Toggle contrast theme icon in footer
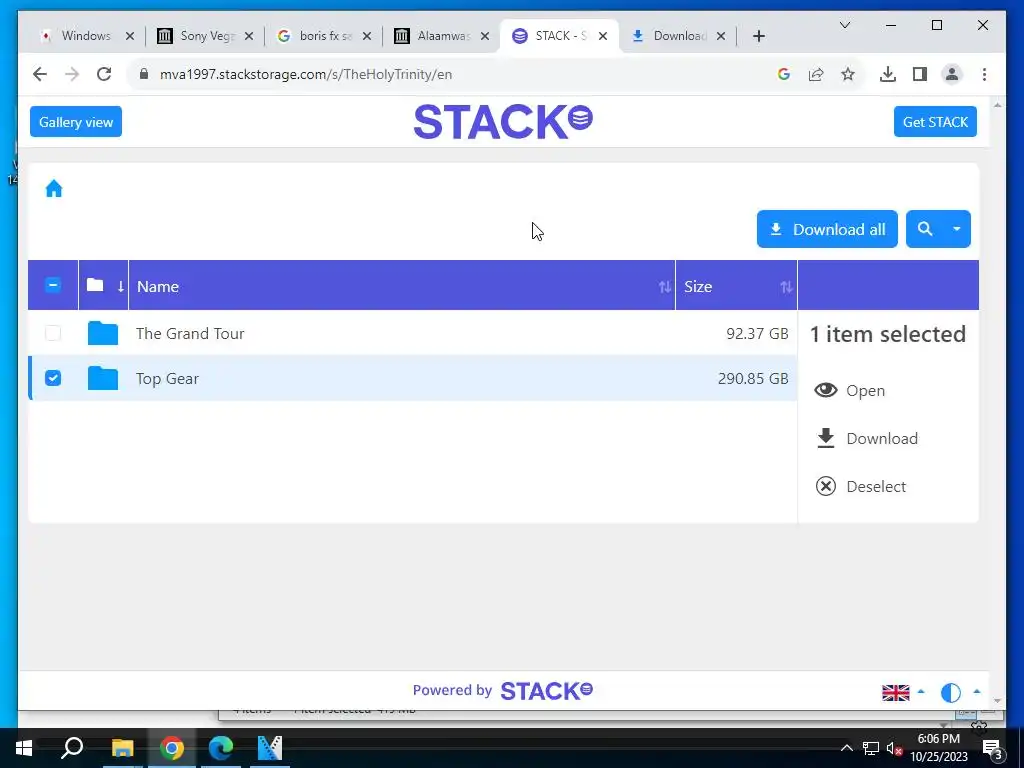The height and width of the screenshot is (768, 1024). [x=950, y=692]
